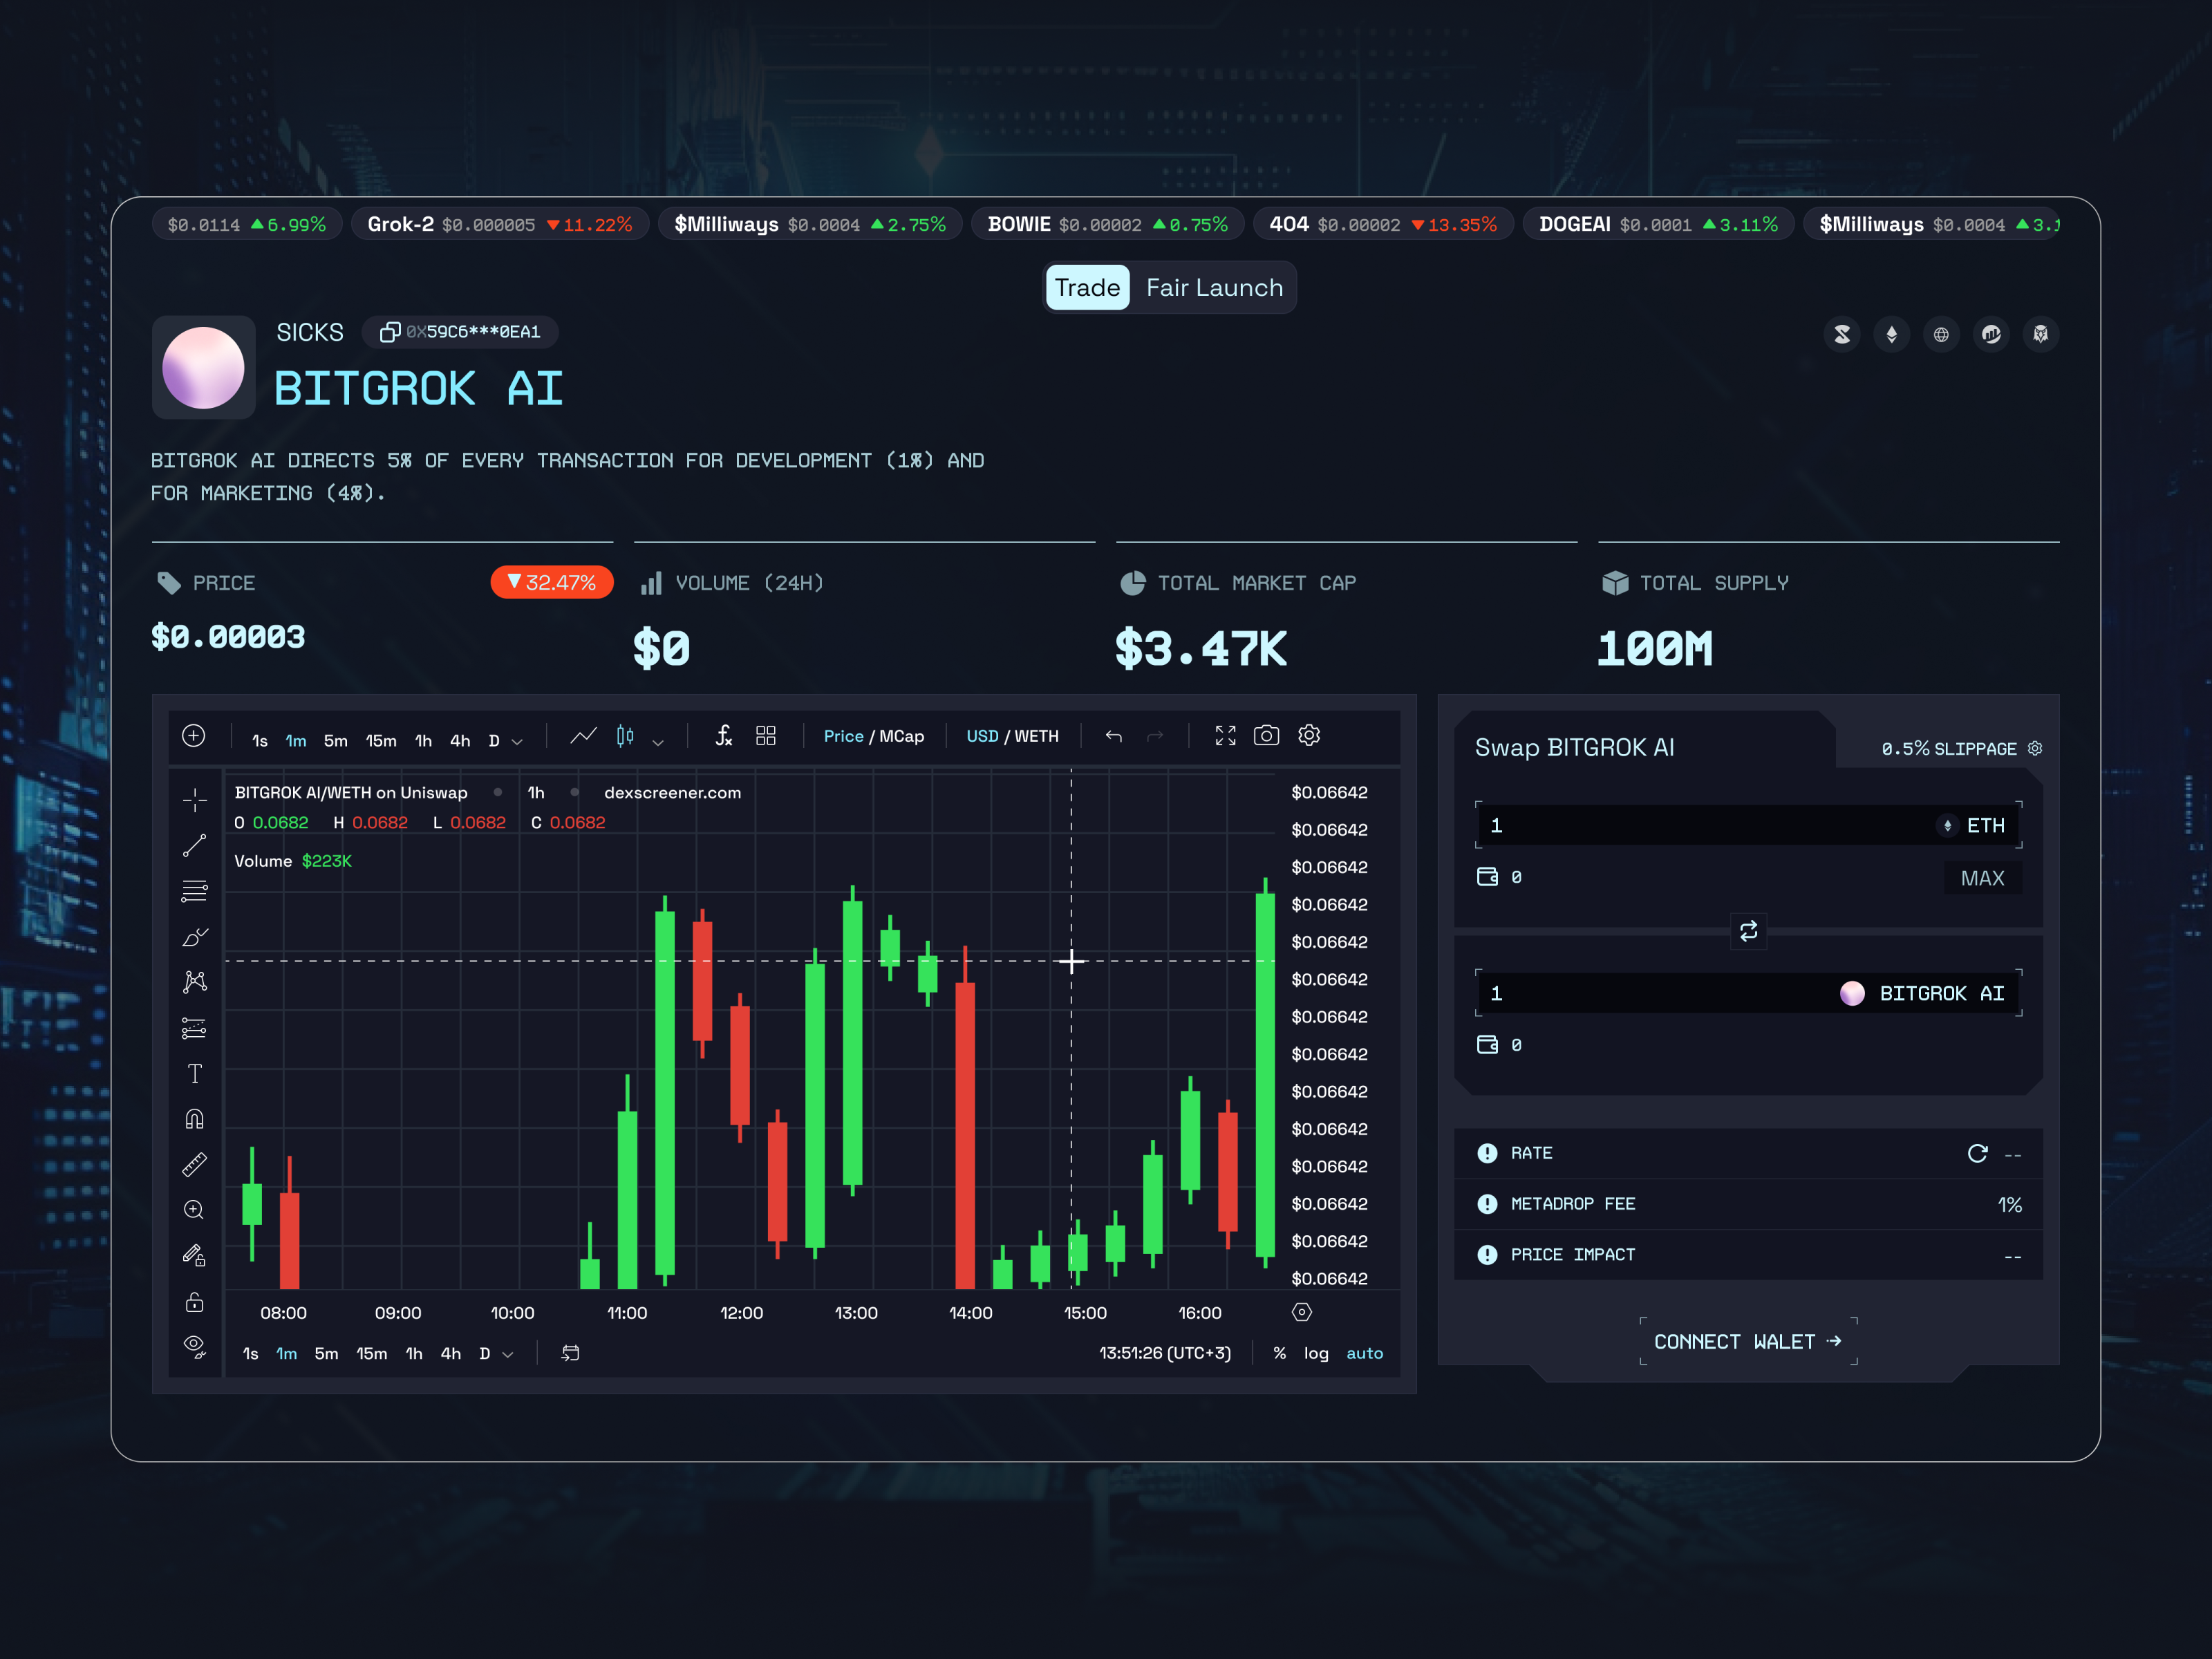
Task: Click the camera snapshot icon on chart toolbar
Action: click(x=1267, y=735)
